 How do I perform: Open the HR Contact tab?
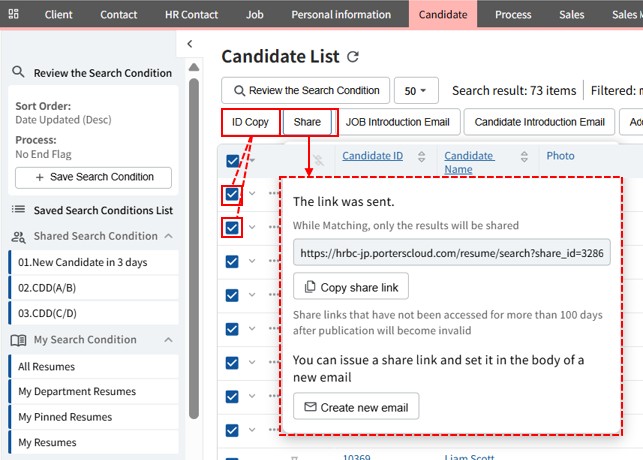(x=191, y=15)
